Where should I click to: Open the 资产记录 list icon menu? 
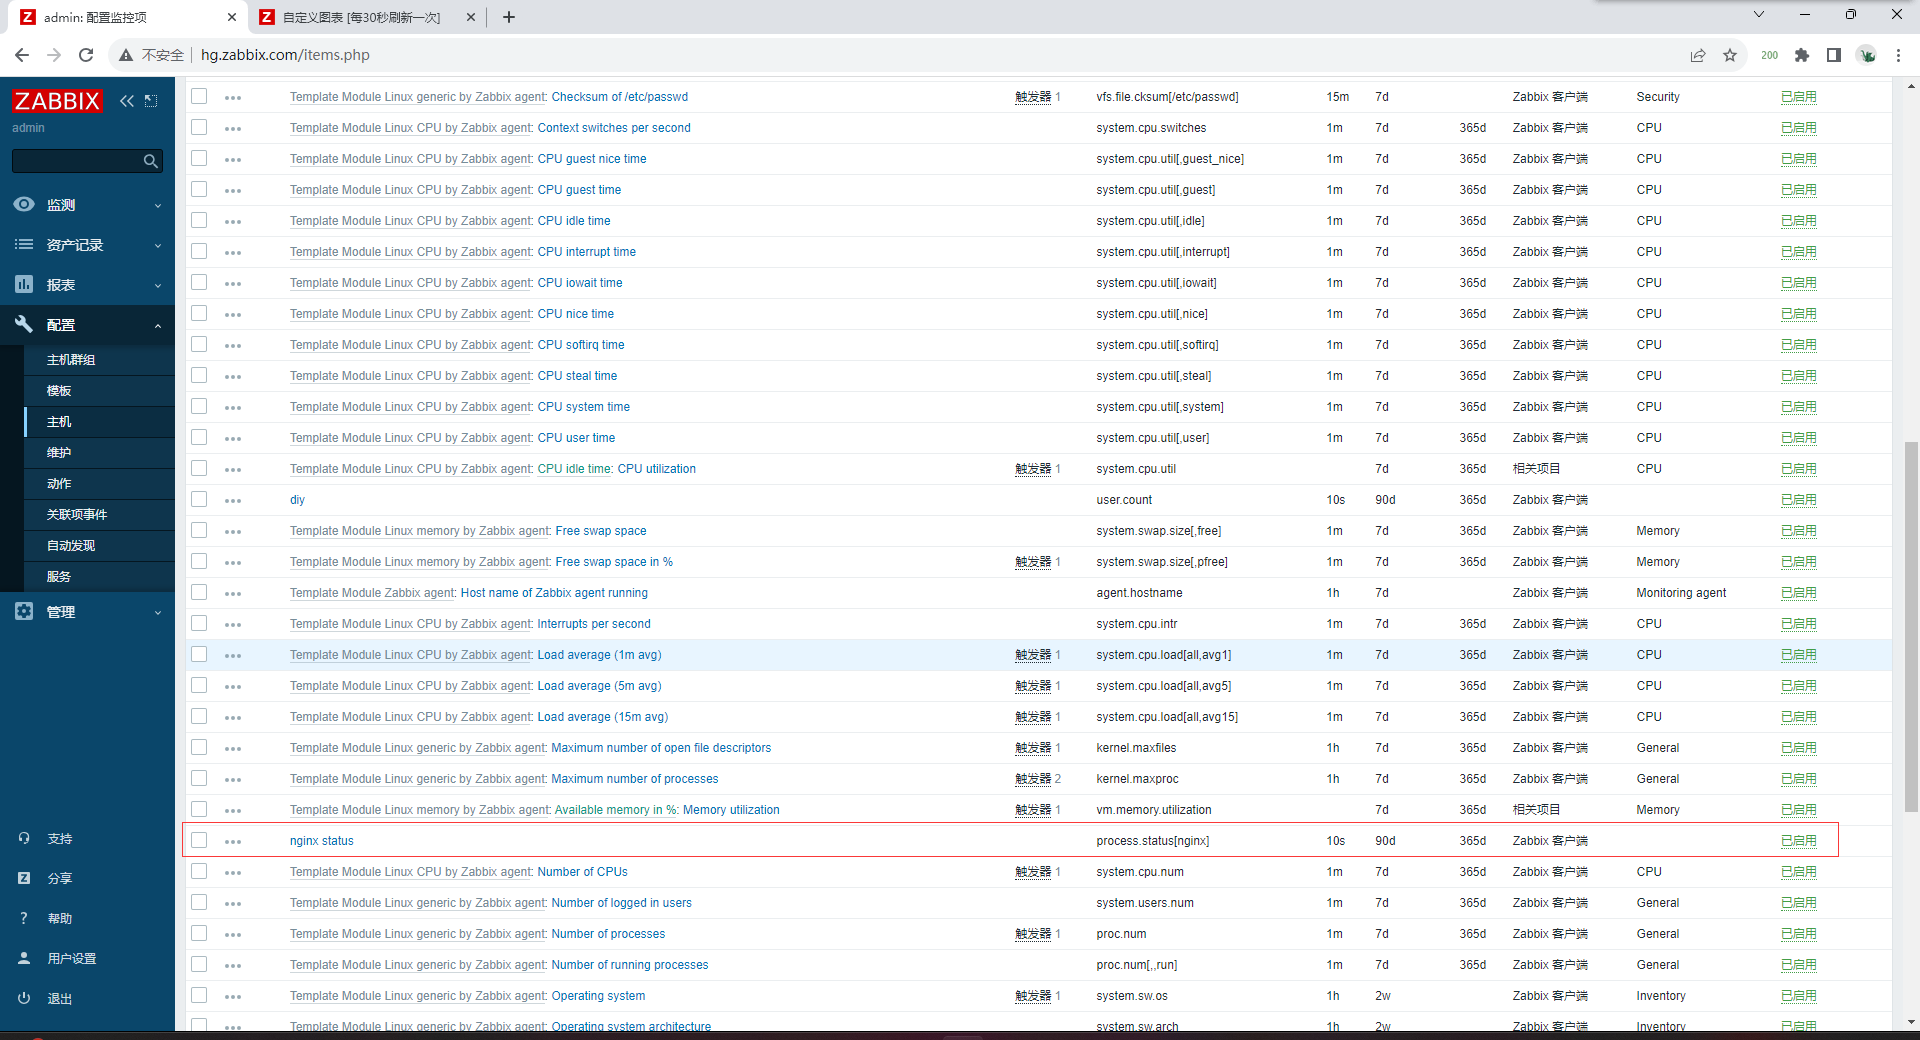pyautogui.click(x=24, y=244)
